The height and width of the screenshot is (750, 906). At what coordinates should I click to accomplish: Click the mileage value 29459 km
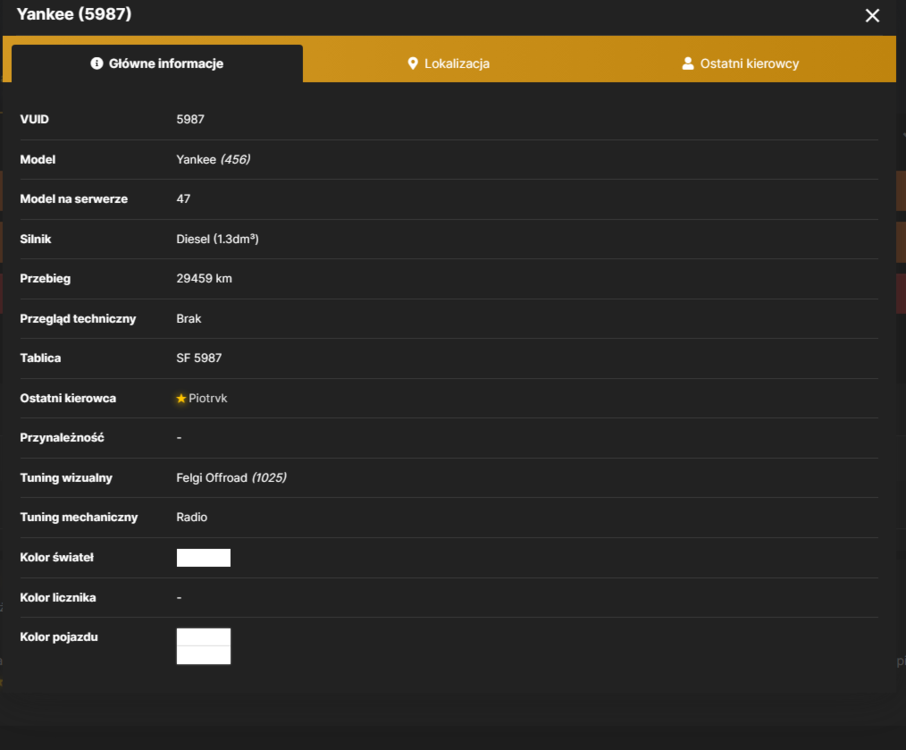[x=204, y=279]
